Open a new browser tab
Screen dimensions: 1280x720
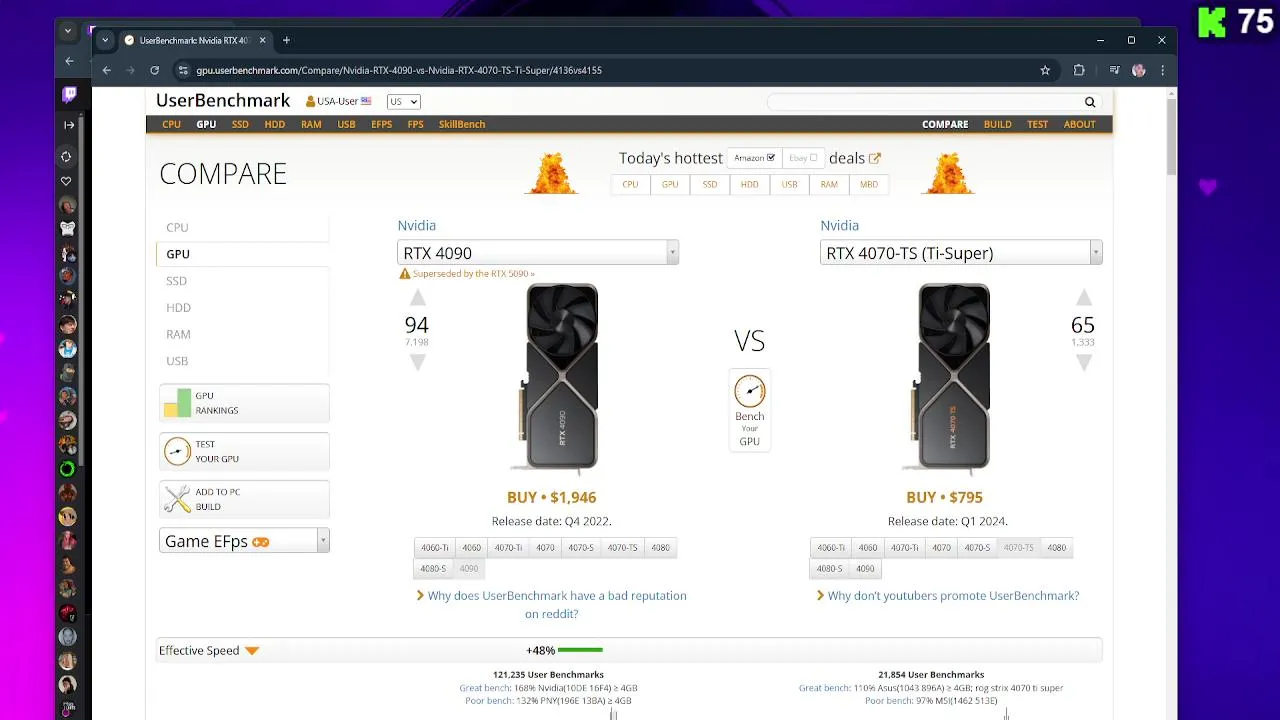(286, 40)
